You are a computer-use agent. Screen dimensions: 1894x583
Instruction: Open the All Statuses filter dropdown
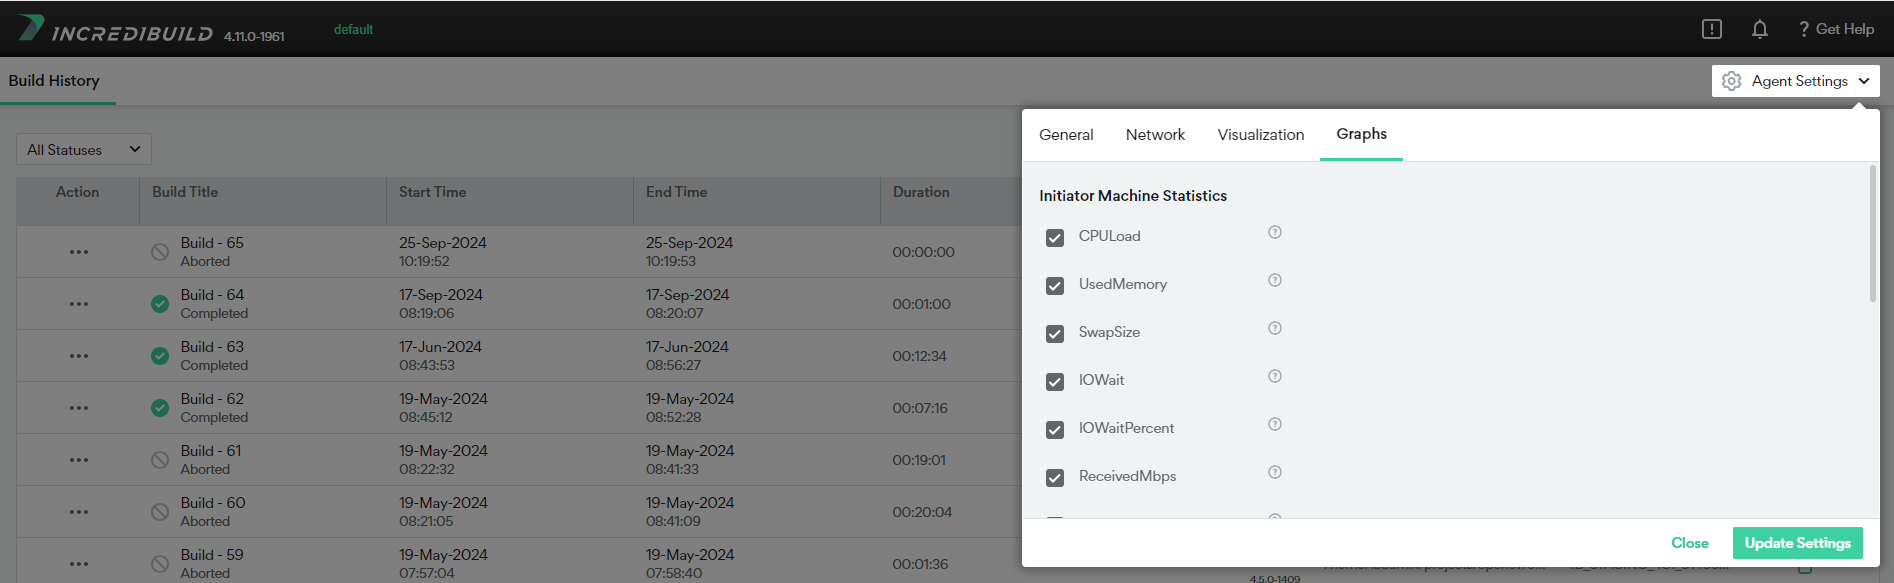83,150
